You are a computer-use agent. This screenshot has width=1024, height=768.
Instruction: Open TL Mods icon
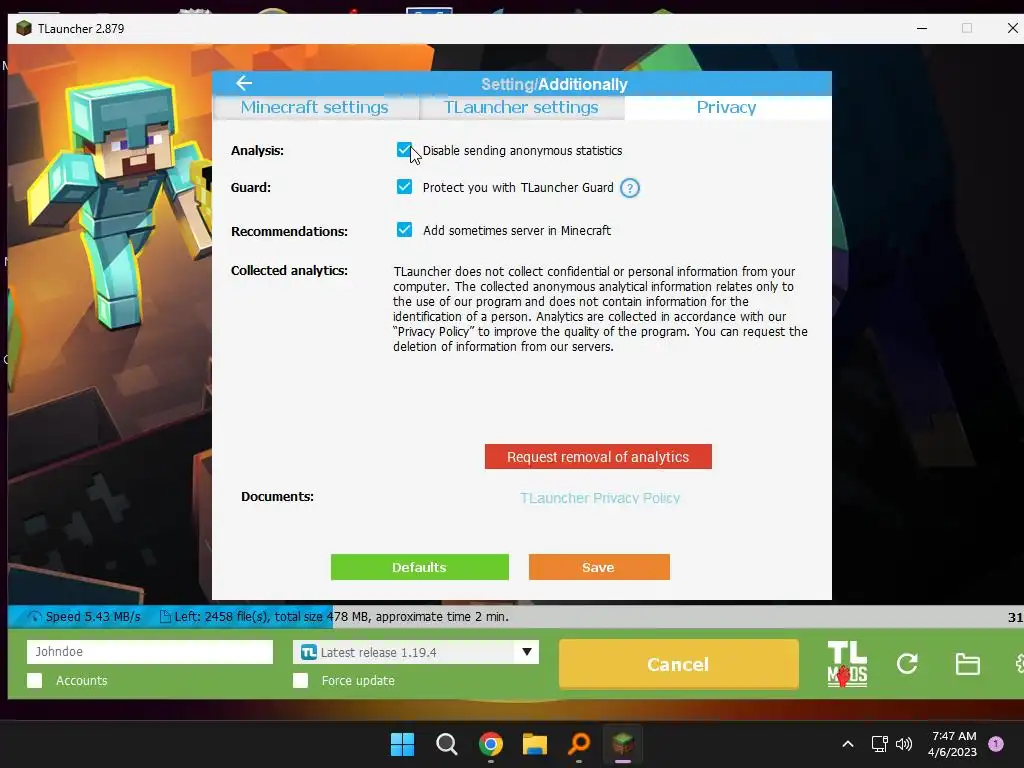point(847,664)
